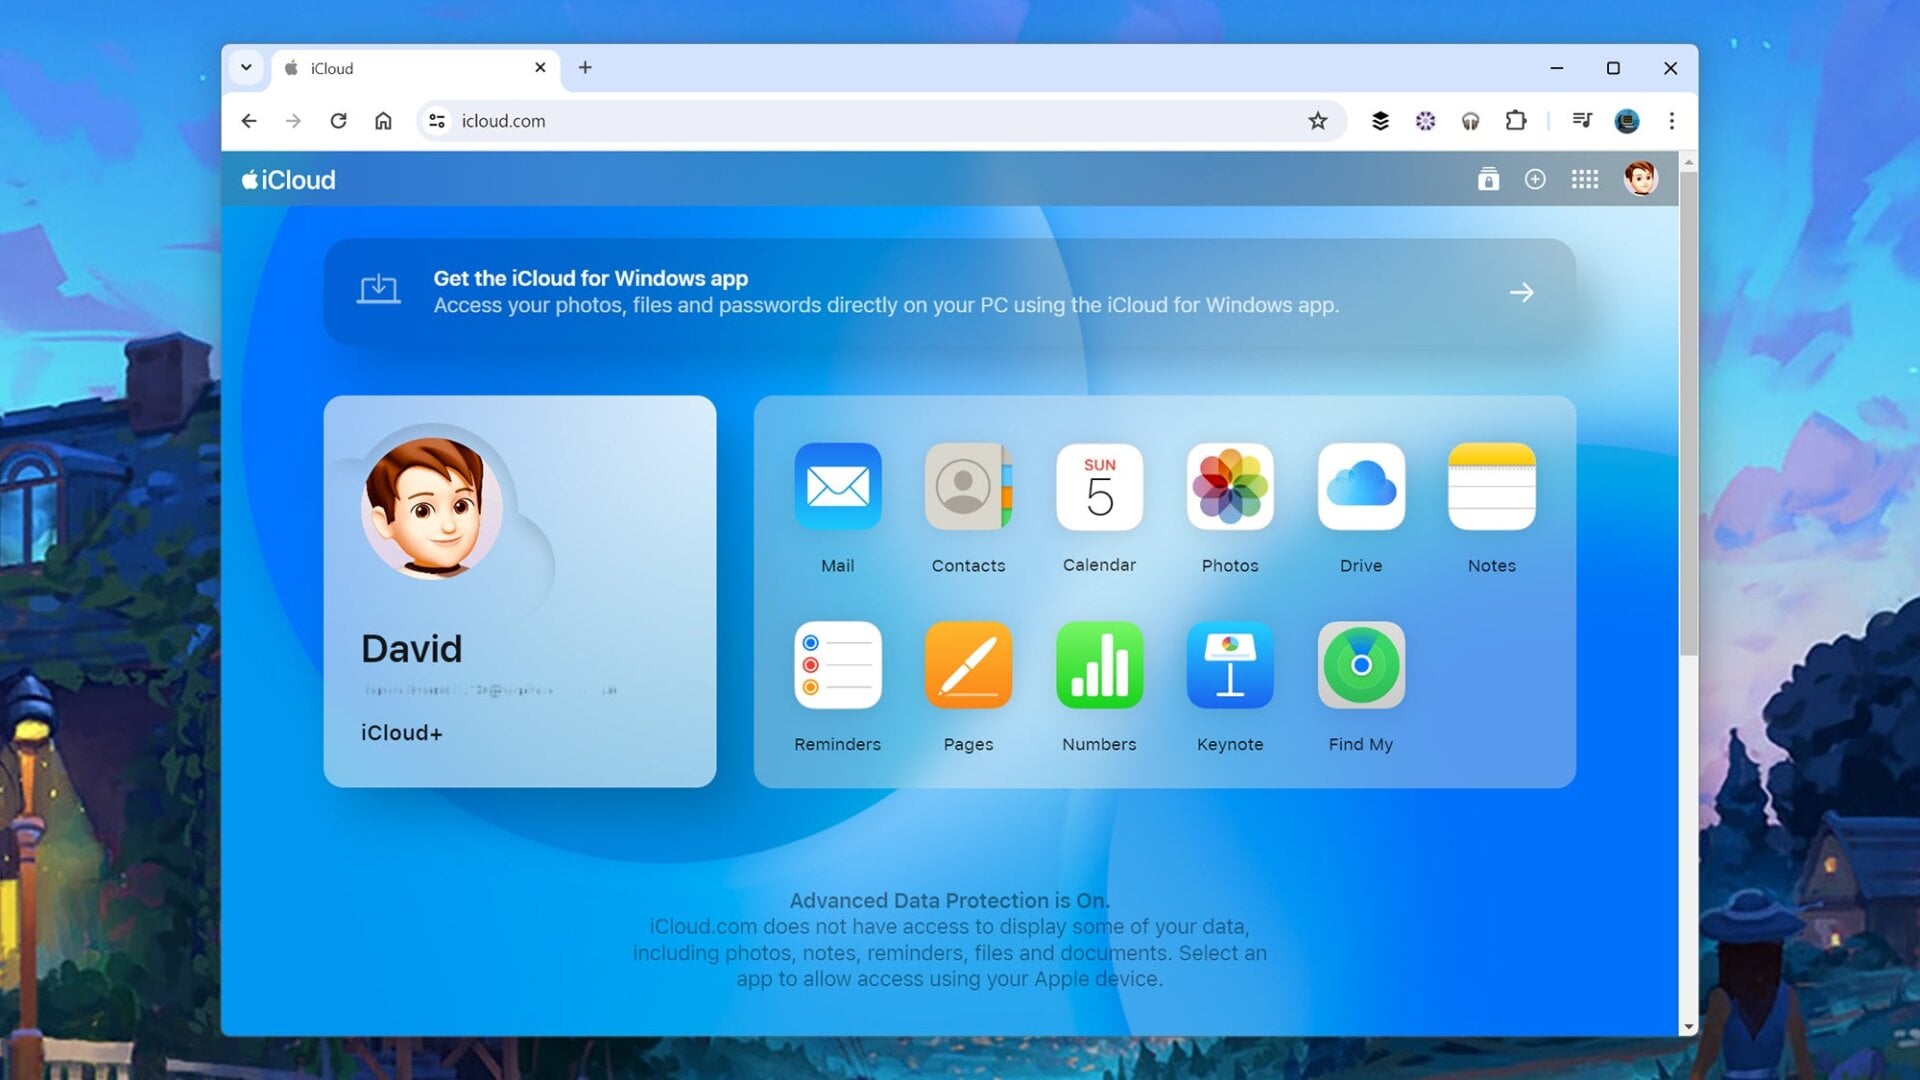Click the arrow to get iCloud for Windows
The image size is (1920, 1080).
(x=1521, y=292)
